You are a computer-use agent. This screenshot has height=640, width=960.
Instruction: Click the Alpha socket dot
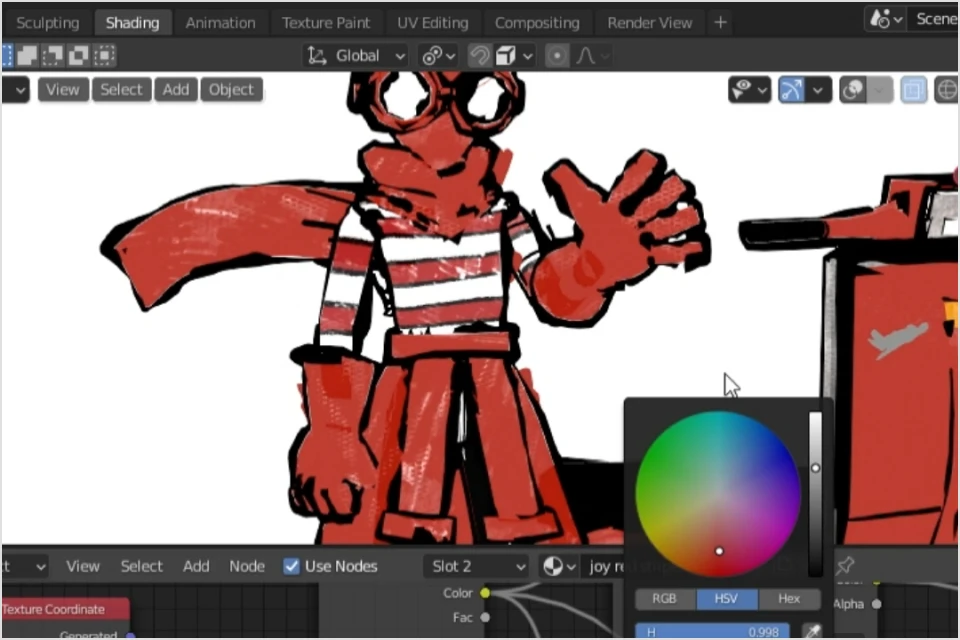click(876, 604)
